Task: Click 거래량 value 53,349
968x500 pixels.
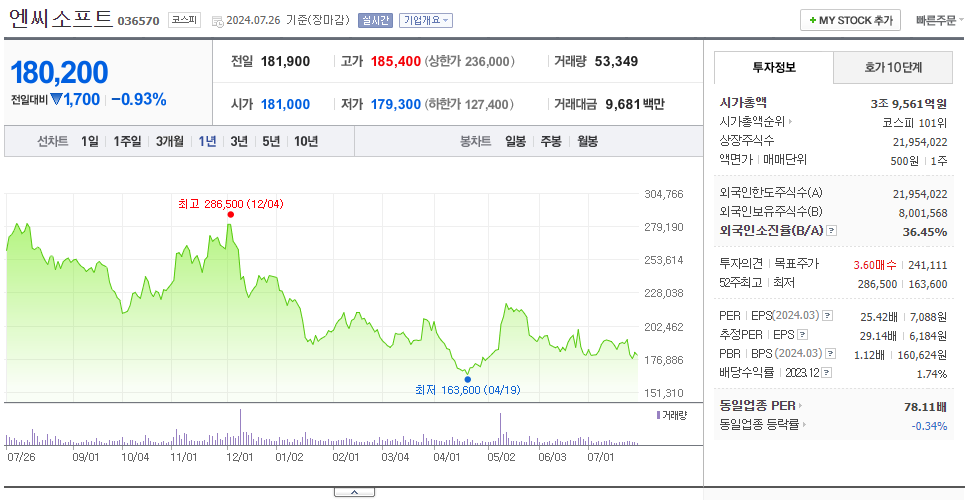Action: click(x=616, y=62)
